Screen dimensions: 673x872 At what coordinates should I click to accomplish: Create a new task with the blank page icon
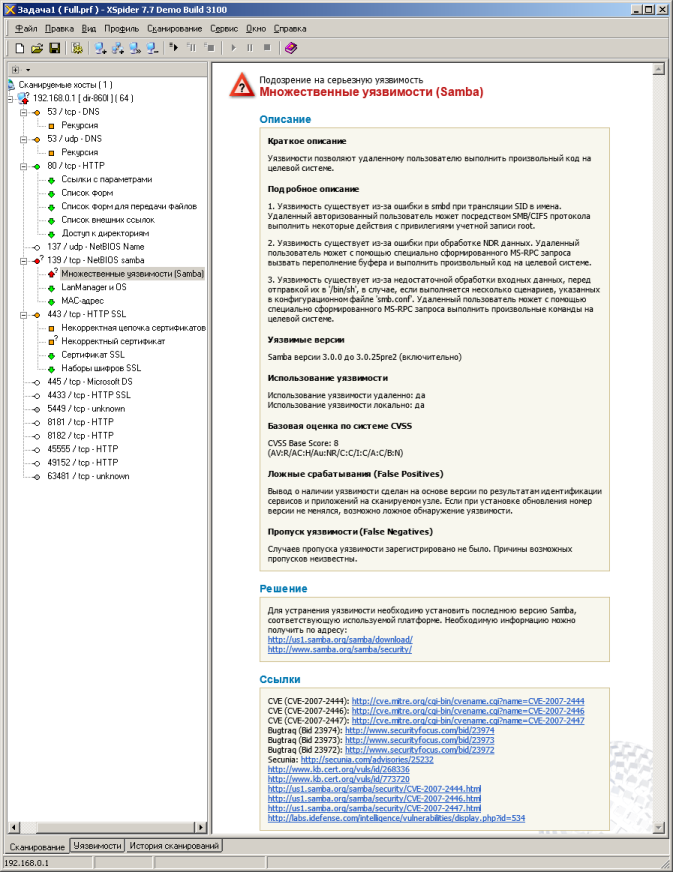19,48
